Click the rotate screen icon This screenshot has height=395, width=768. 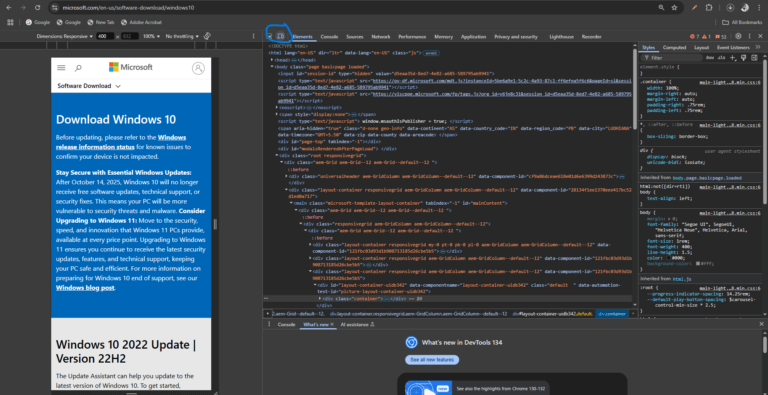[x=207, y=36]
